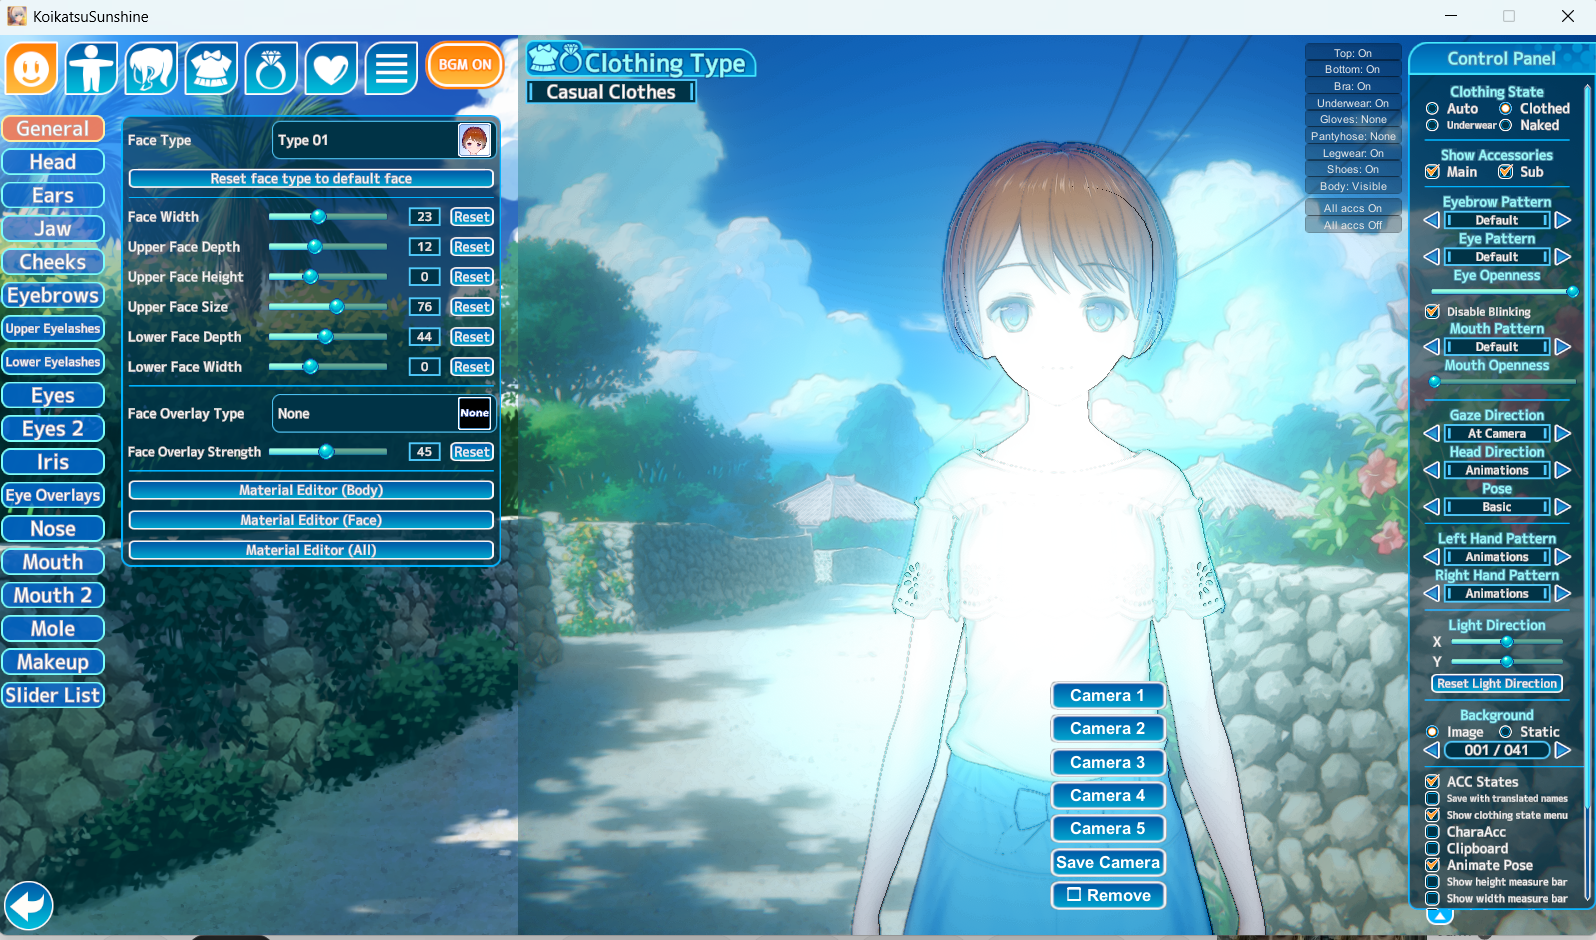Enable the Naked clothing state radio

pyautogui.click(x=1506, y=126)
